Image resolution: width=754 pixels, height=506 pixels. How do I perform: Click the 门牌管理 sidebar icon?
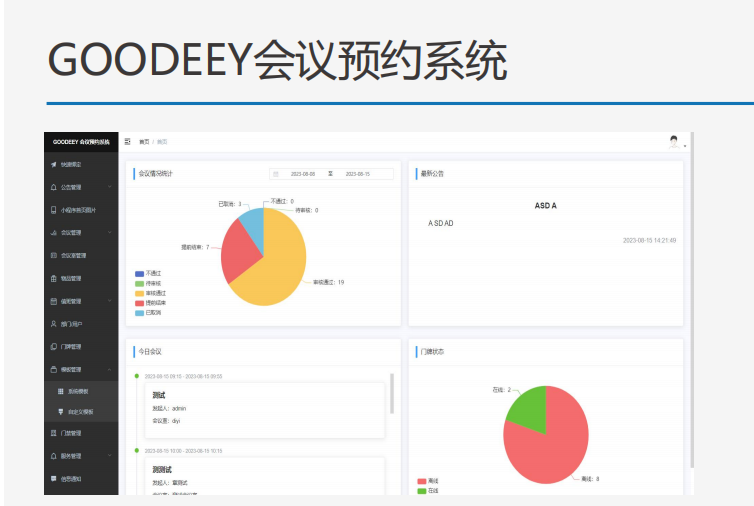click(54, 347)
